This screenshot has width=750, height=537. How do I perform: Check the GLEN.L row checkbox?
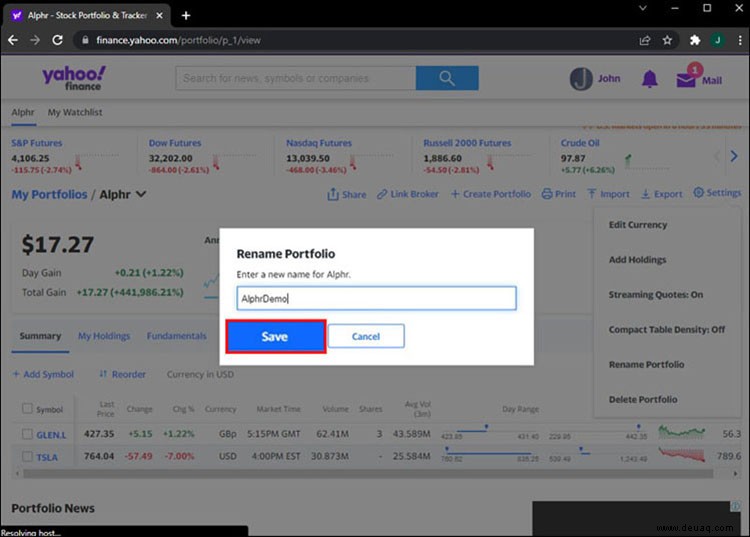[x=27, y=434]
